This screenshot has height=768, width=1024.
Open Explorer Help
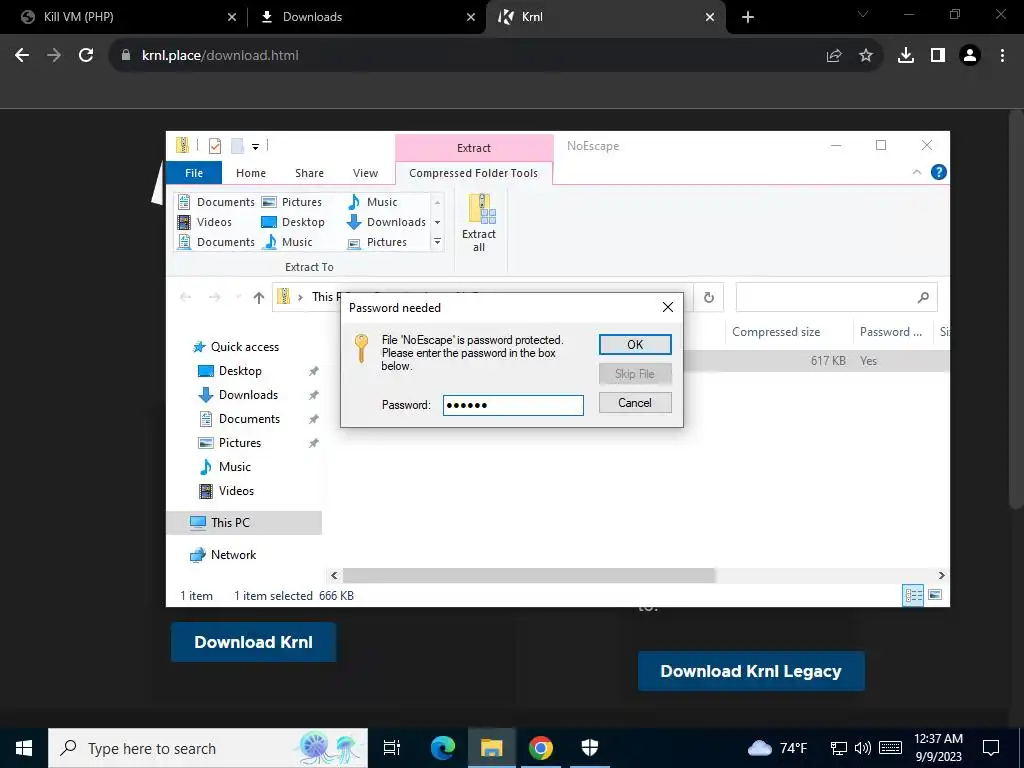pos(938,172)
